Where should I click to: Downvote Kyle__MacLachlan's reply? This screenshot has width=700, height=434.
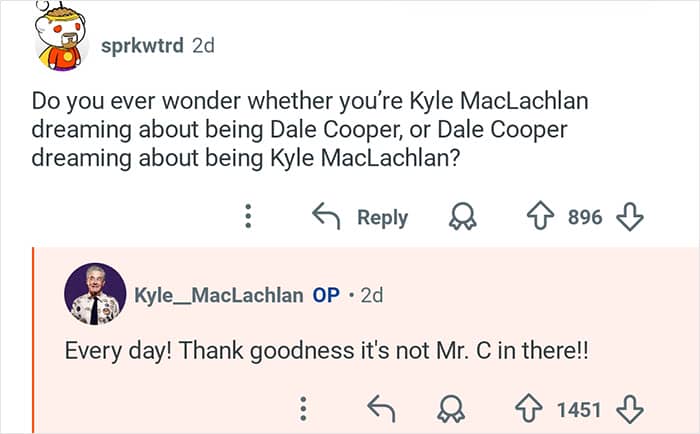pos(629,409)
